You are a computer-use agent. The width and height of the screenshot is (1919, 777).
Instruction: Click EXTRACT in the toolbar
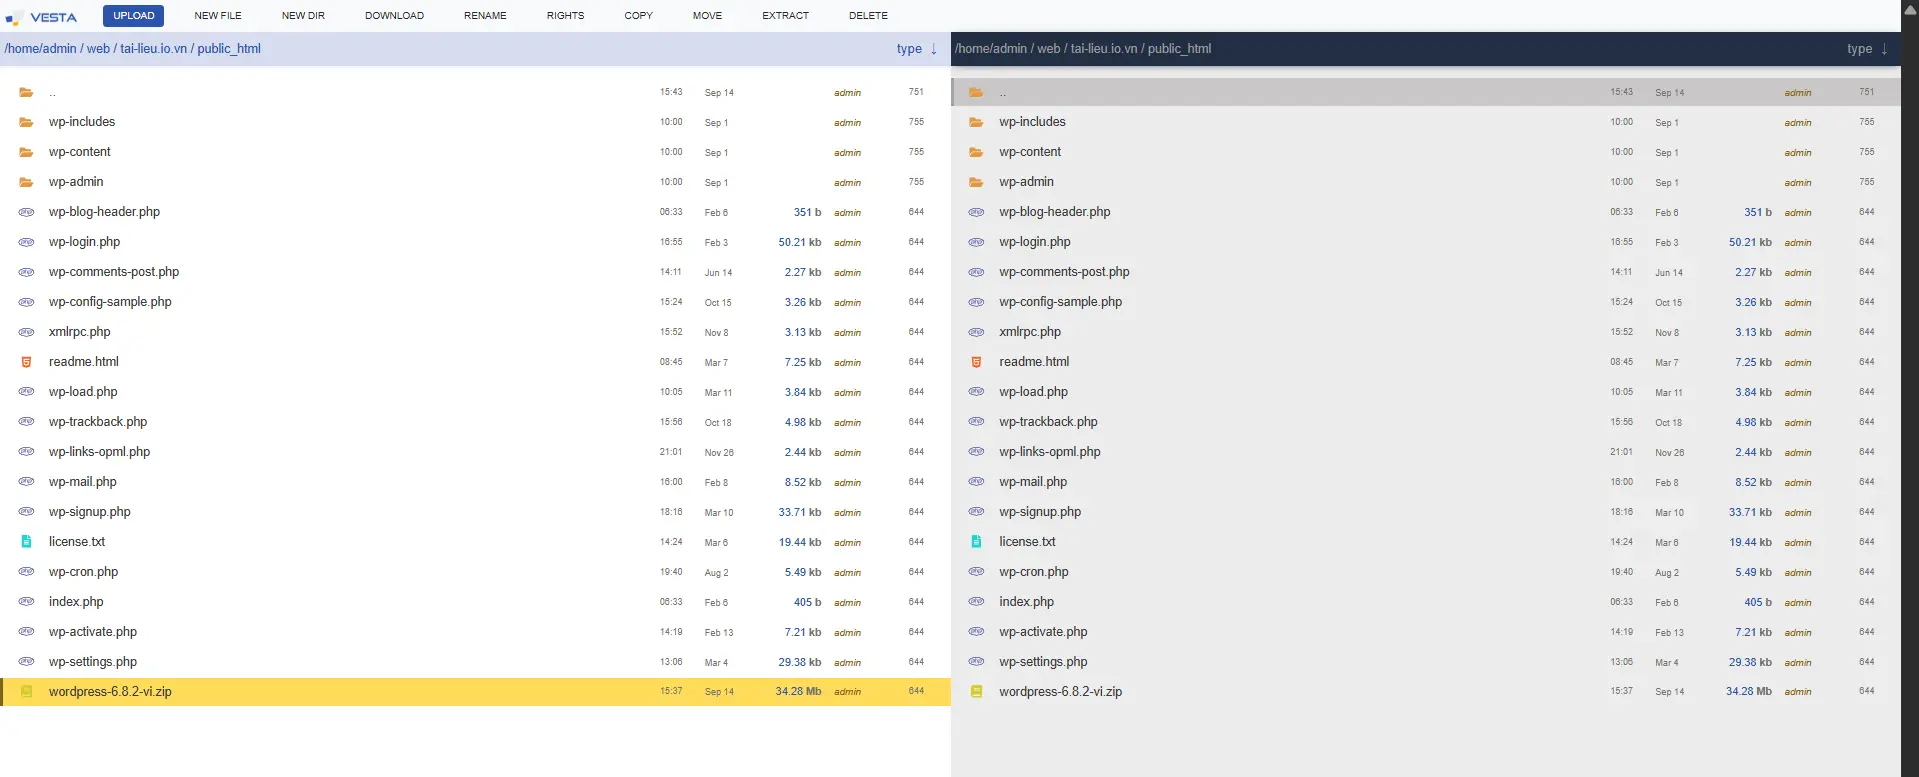point(785,16)
